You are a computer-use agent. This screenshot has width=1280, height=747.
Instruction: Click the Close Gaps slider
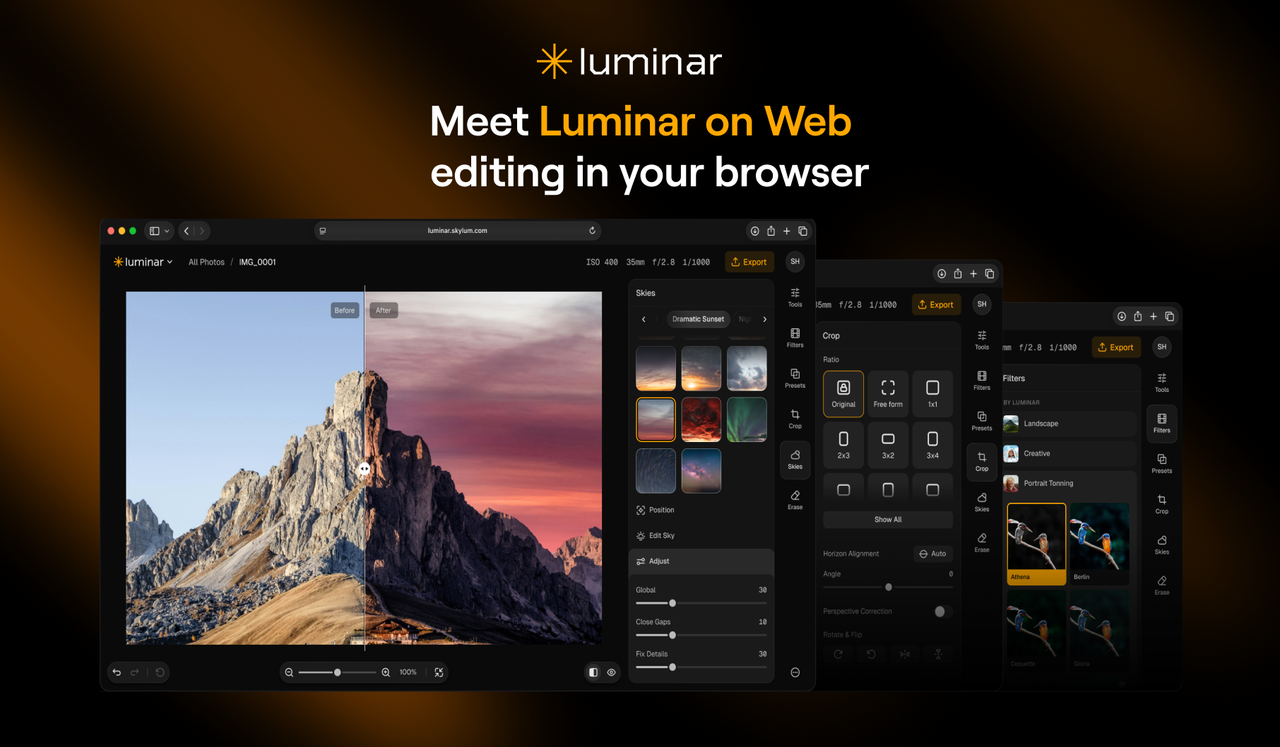pyautogui.click(x=701, y=635)
